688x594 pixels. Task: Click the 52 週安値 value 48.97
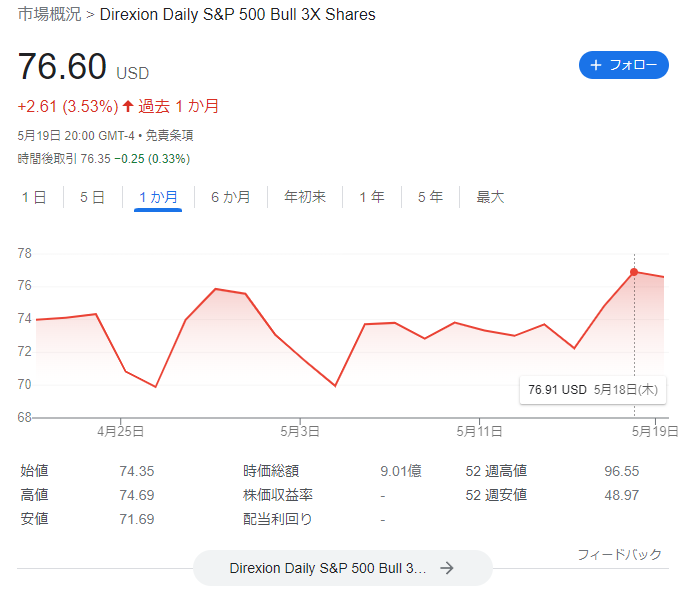(x=621, y=495)
